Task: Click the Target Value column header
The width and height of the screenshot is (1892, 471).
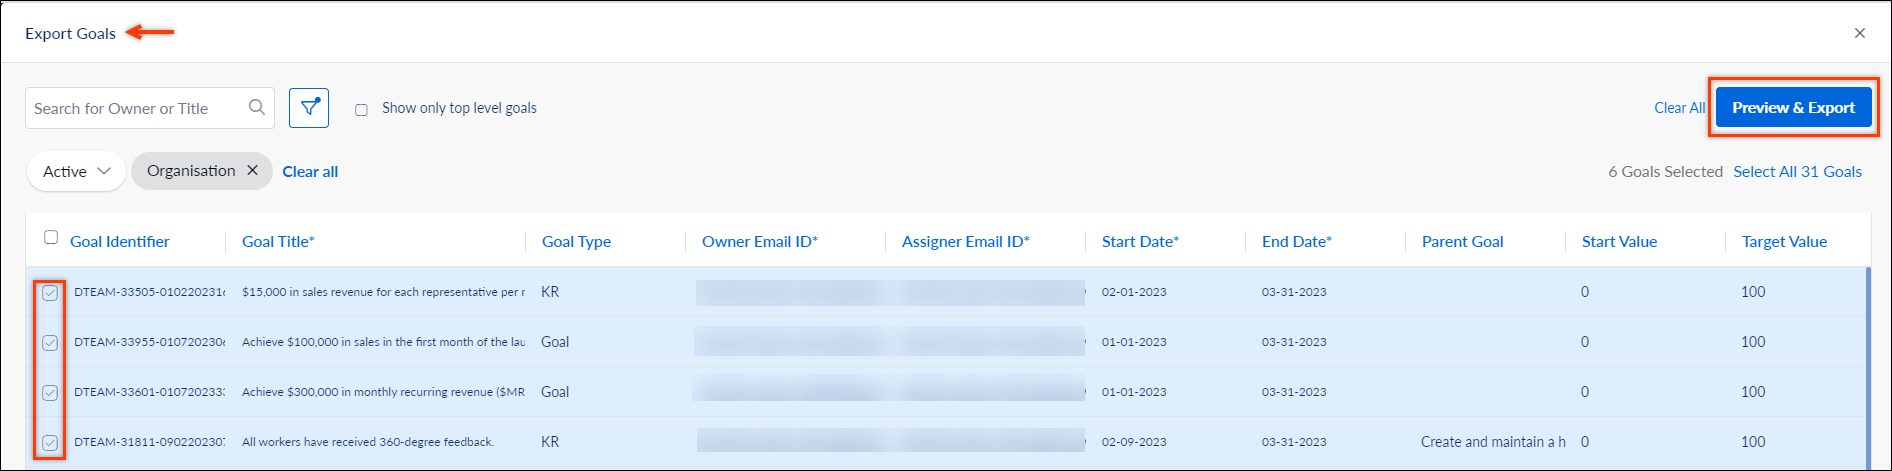Action: pyautogui.click(x=1784, y=242)
